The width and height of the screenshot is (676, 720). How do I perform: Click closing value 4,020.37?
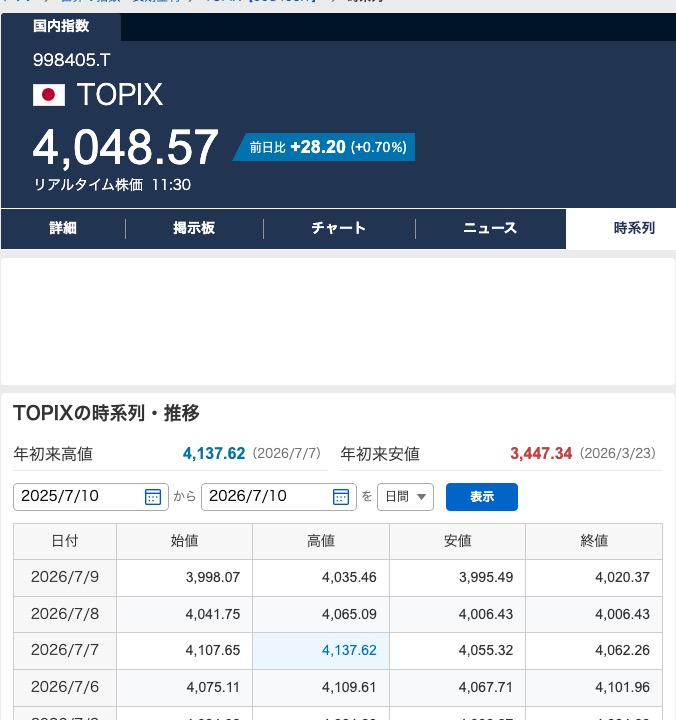tap(622, 578)
